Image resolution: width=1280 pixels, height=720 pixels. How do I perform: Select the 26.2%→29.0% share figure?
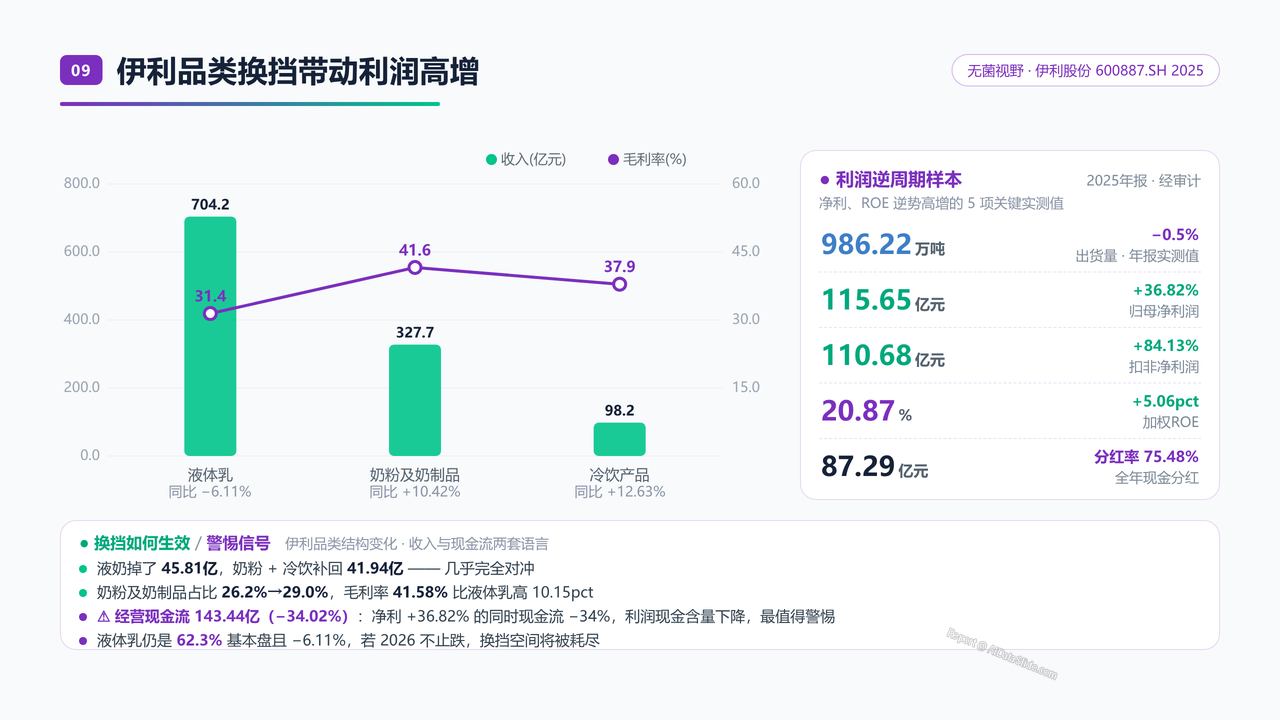coord(275,592)
